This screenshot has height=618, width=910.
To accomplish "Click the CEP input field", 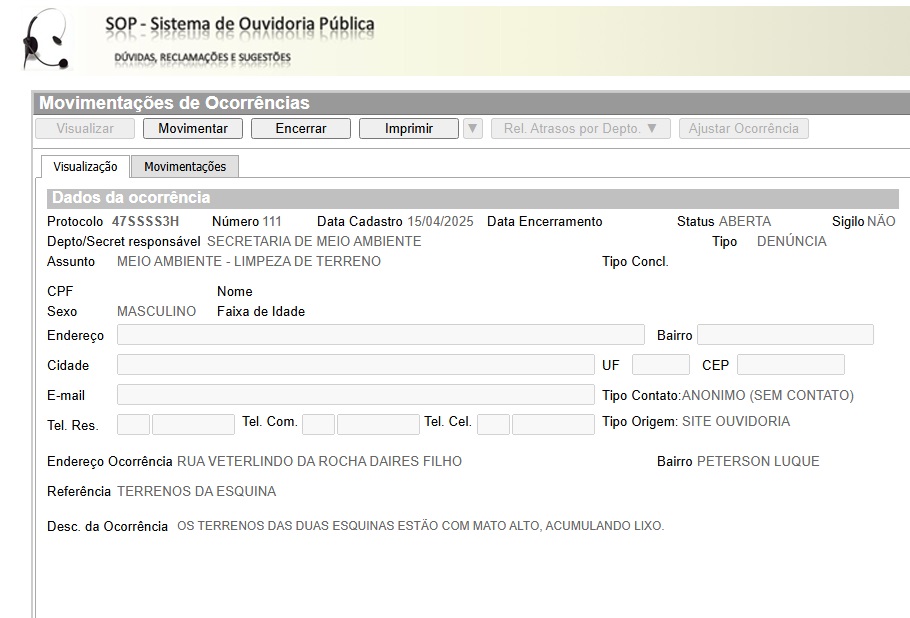I will click(790, 365).
